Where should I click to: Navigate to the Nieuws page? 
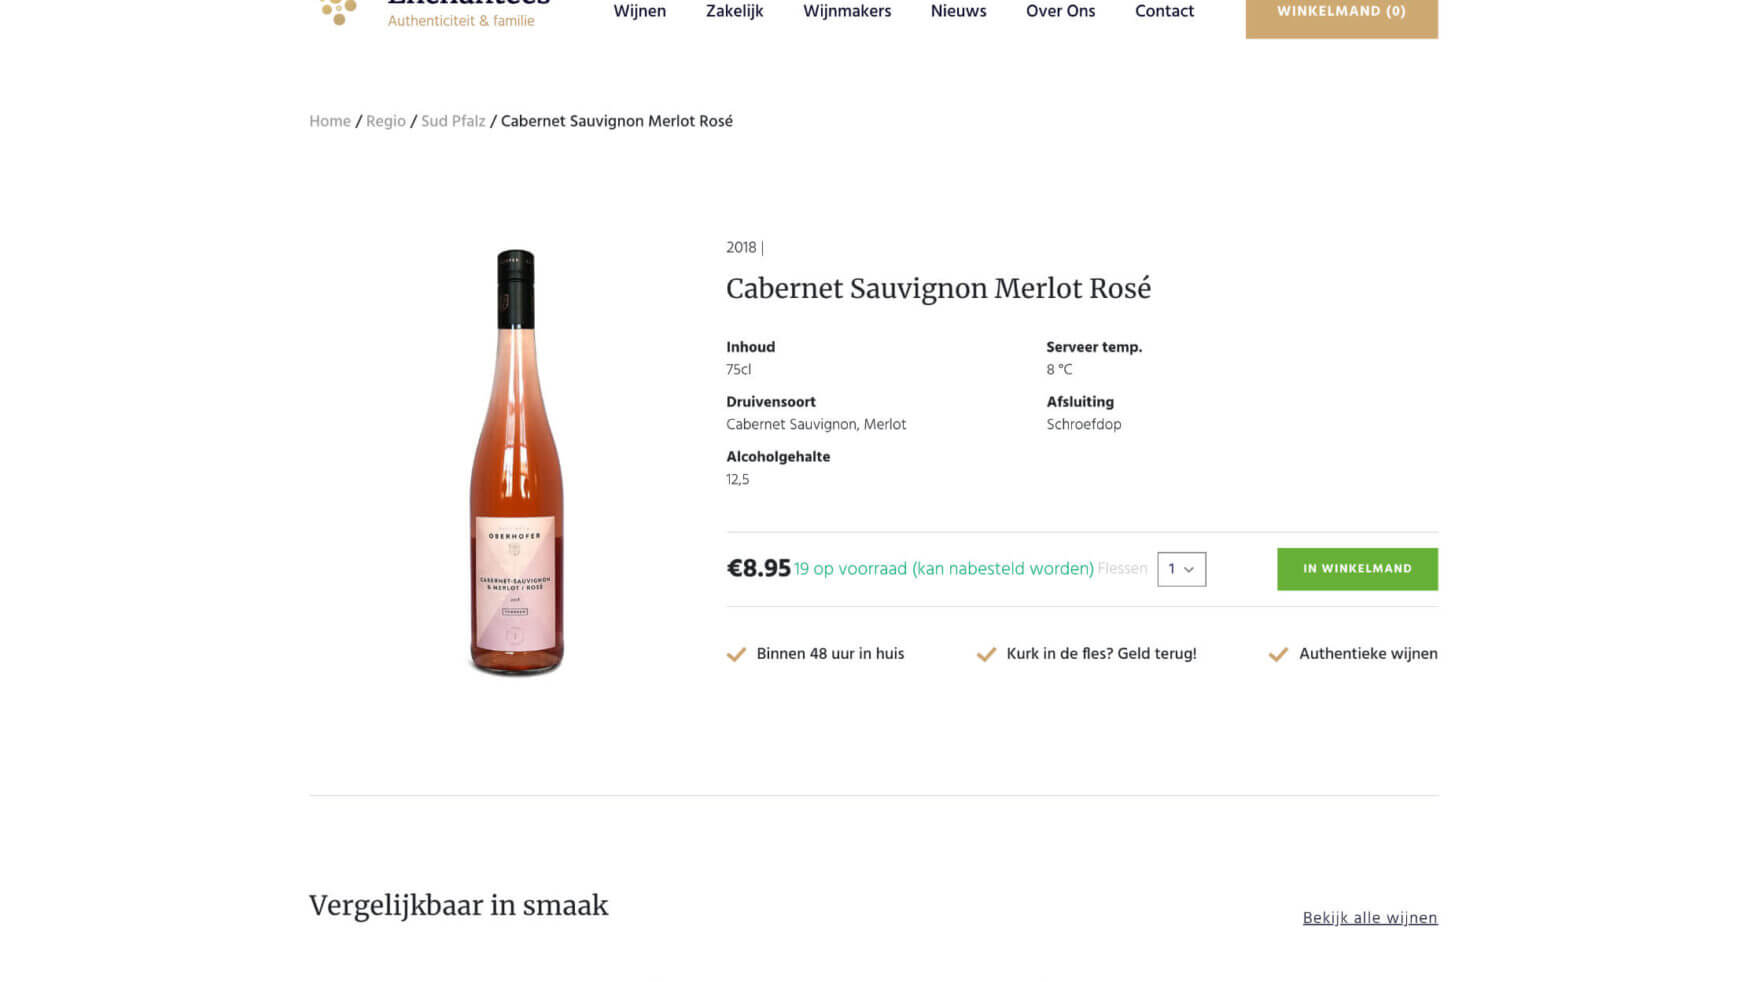pyautogui.click(x=957, y=11)
